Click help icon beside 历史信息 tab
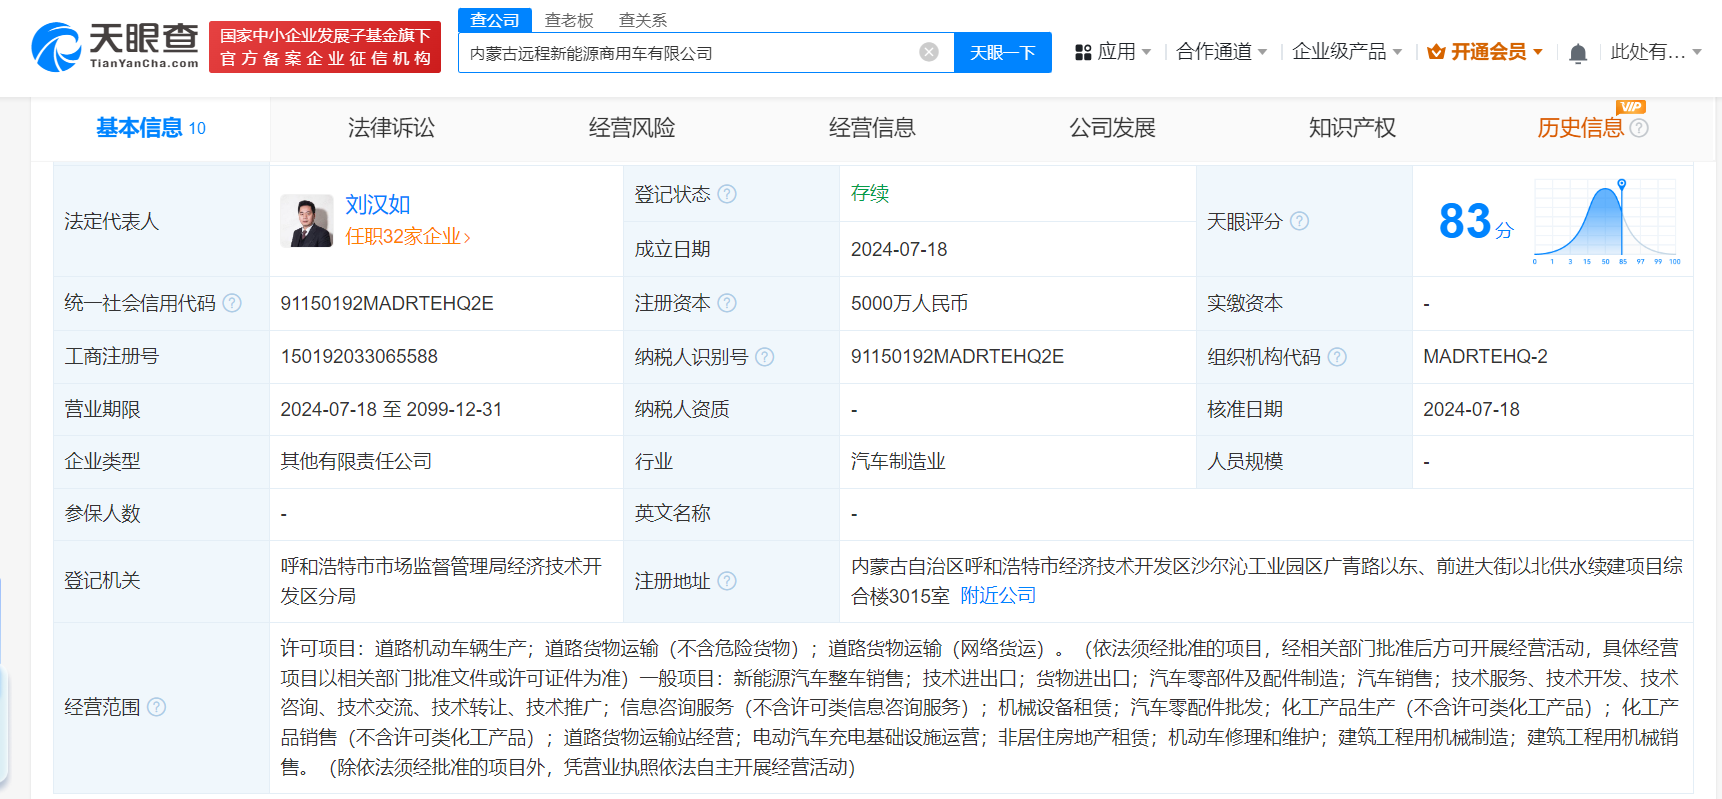Screen dimensions: 1722x799 coord(1639,128)
